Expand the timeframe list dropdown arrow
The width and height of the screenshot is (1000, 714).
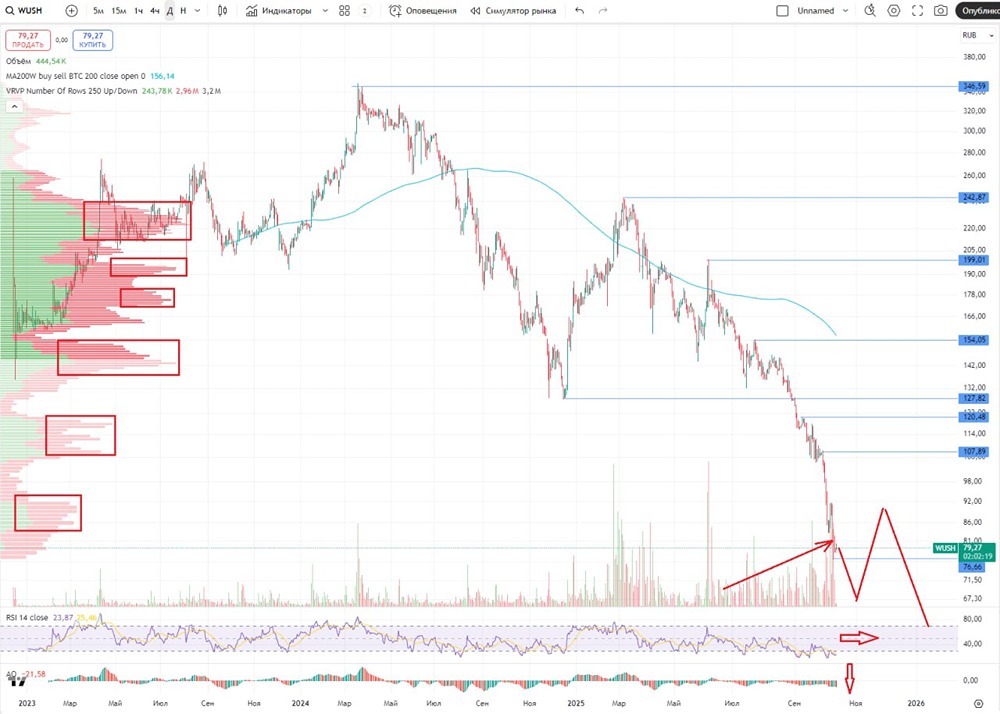tap(197, 11)
